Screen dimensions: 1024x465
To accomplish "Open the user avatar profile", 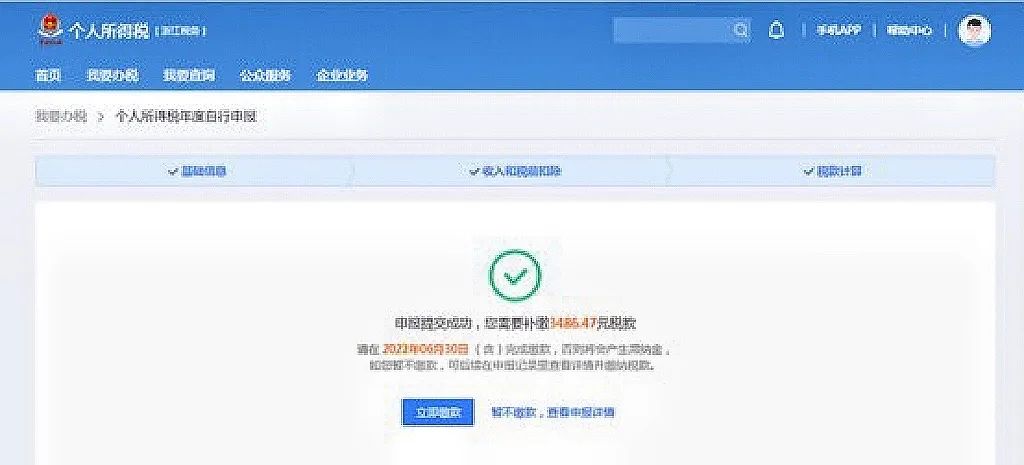I will pyautogui.click(x=974, y=30).
